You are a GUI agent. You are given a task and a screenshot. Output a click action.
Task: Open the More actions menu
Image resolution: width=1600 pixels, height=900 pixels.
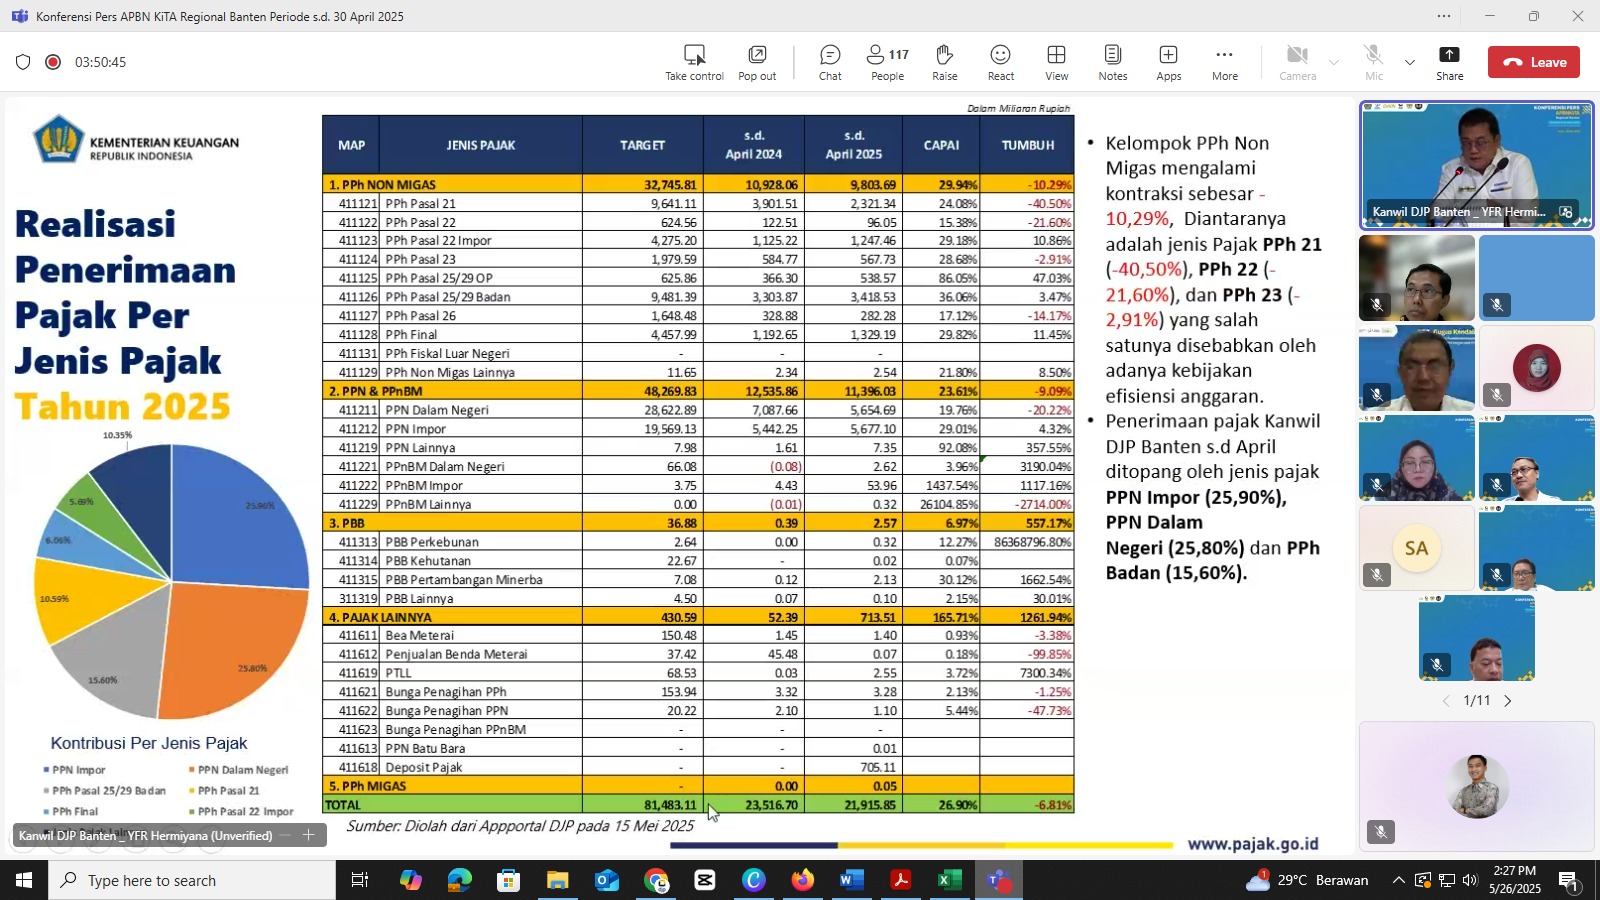1224,62
